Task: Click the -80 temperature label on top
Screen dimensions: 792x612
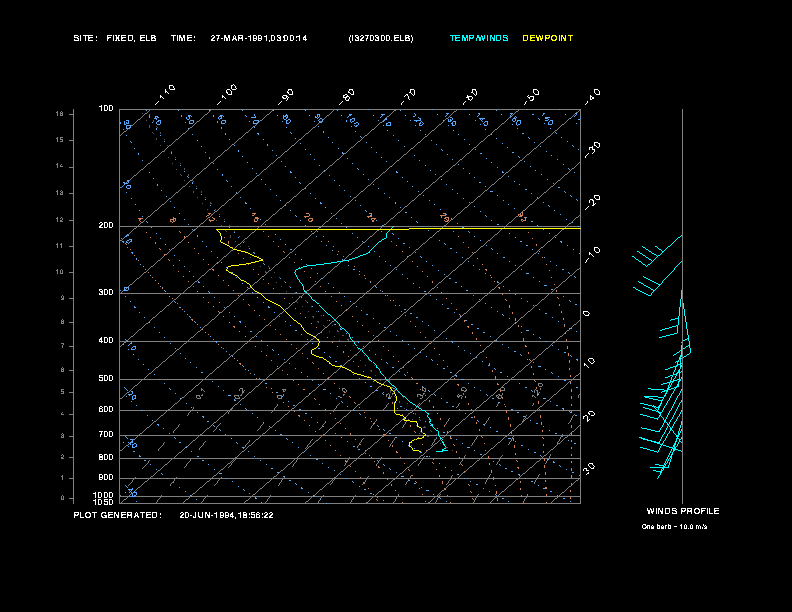Action: (347, 96)
